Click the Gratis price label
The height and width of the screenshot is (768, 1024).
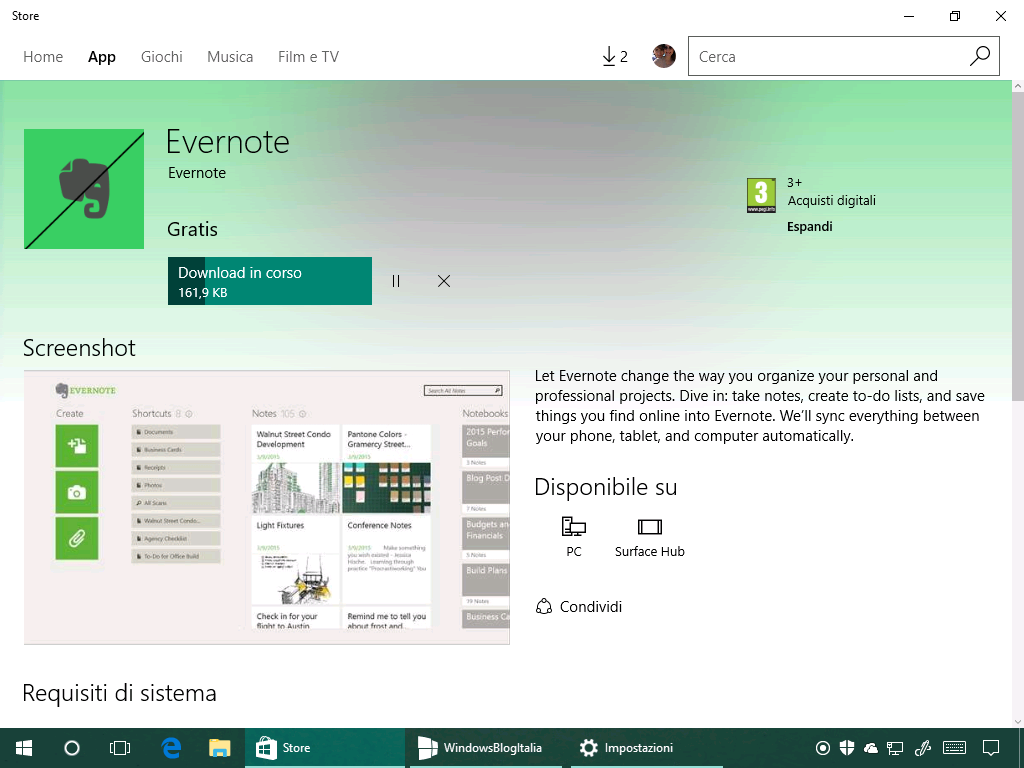pos(192,229)
